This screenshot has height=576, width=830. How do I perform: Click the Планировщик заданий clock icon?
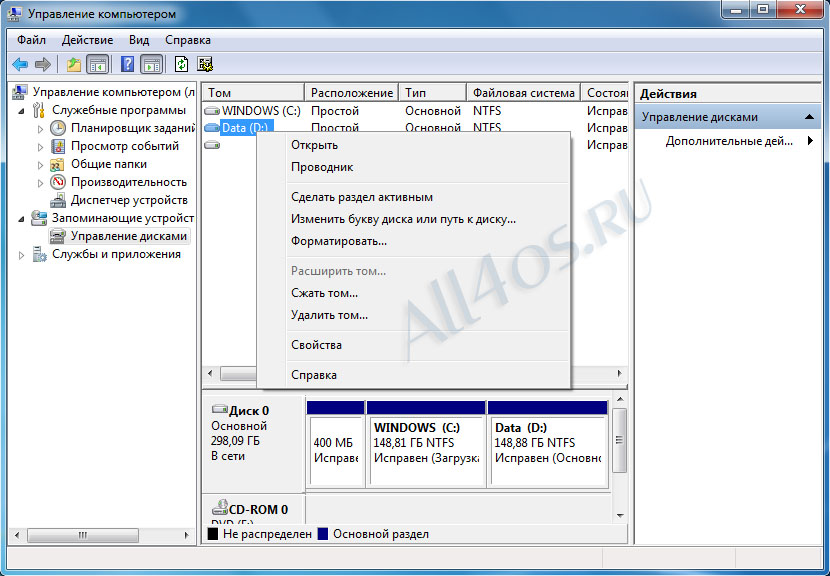pos(58,128)
